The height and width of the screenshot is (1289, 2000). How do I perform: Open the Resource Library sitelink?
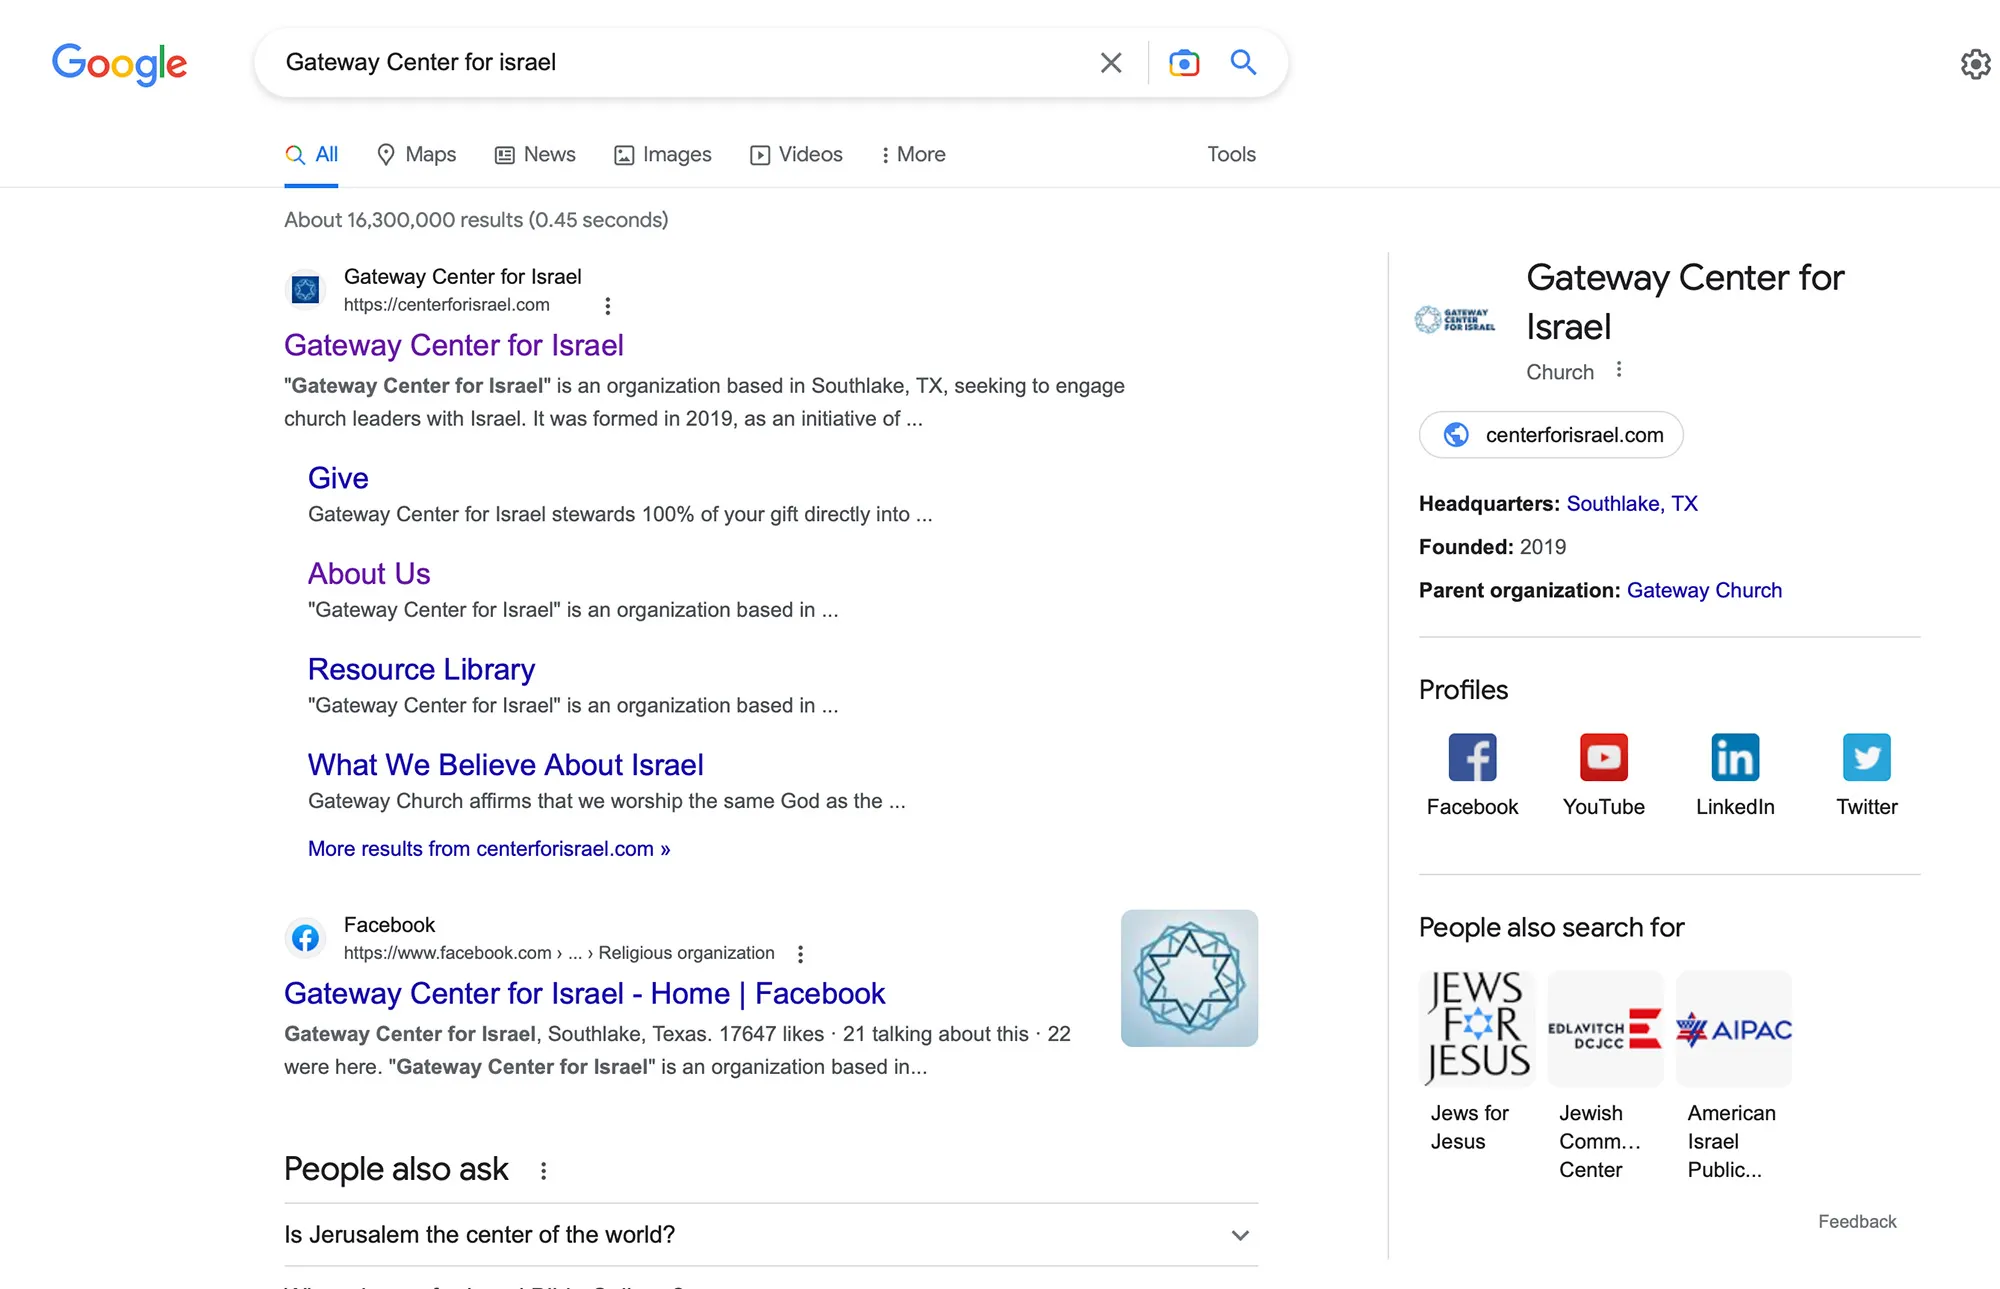pyautogui.click(x=421, y=669)
